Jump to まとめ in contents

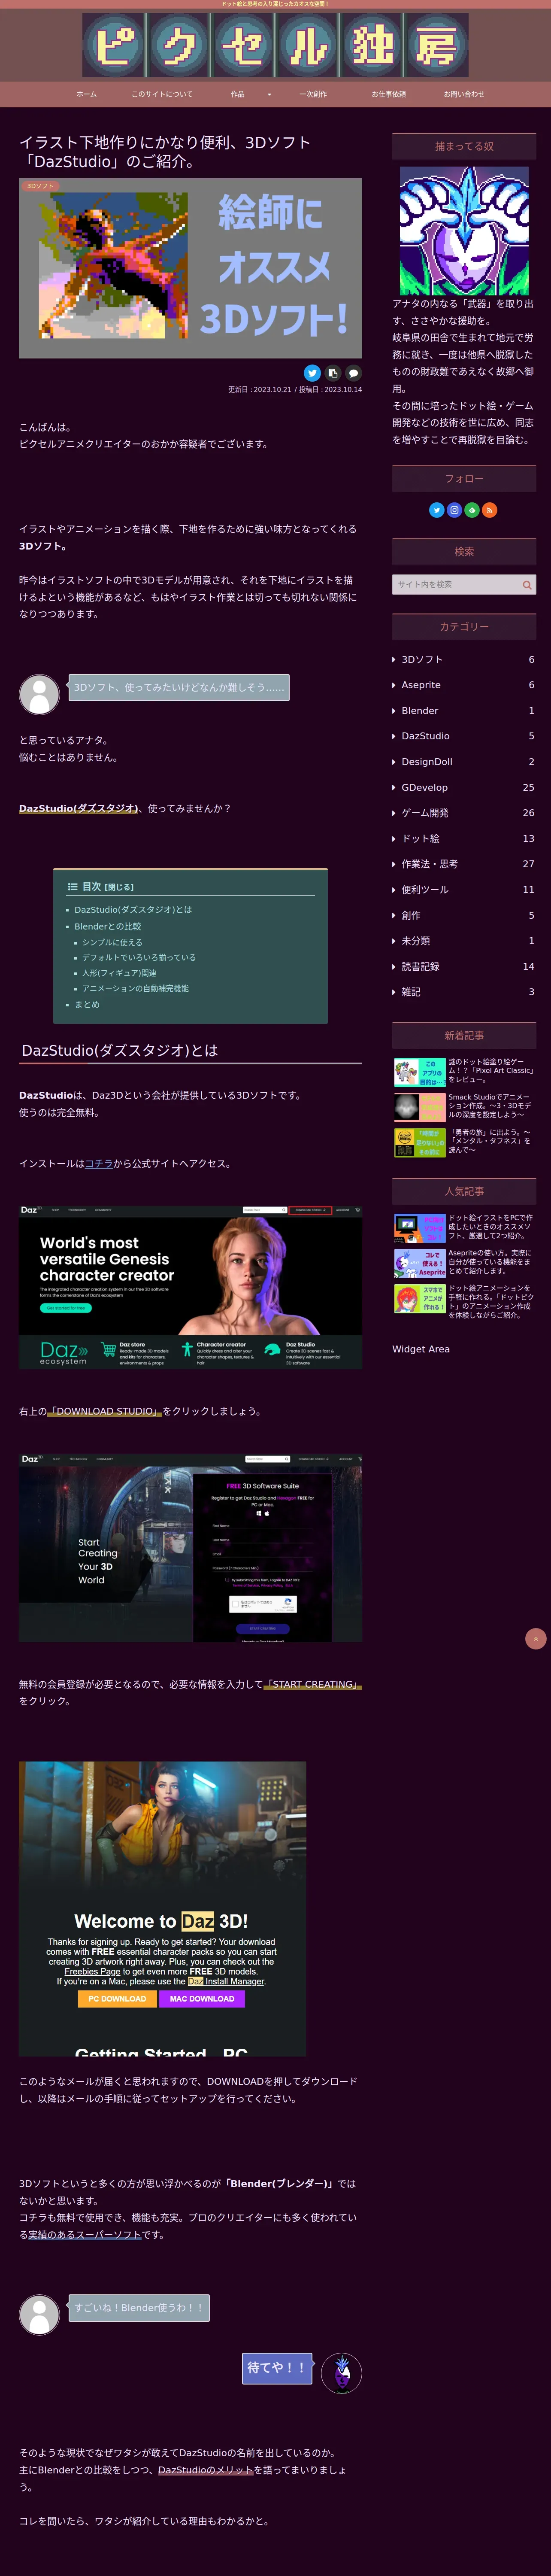click(87, 1005)
